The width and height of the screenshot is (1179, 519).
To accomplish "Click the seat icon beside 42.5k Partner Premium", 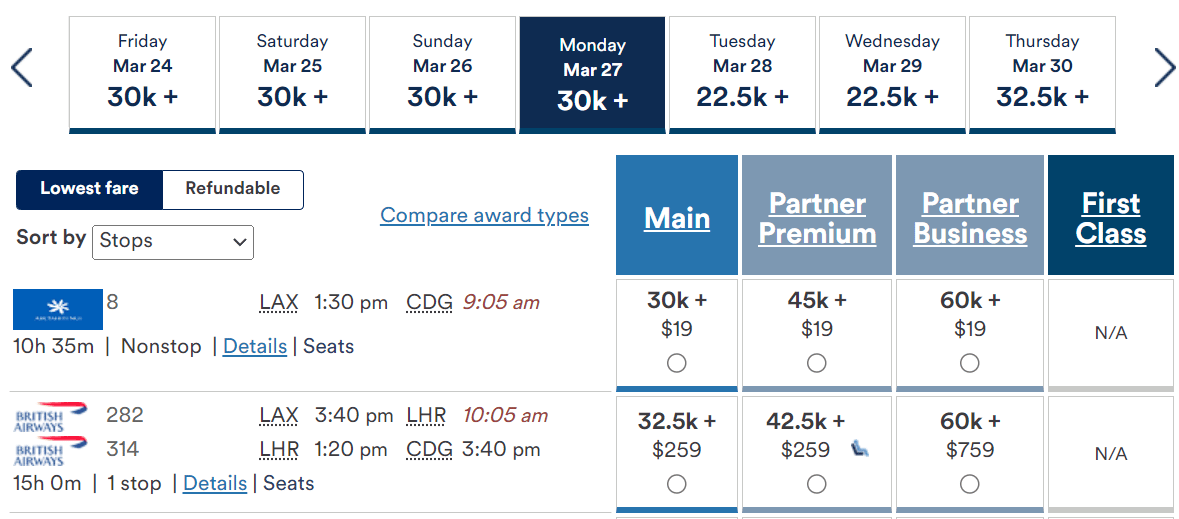I will (x=859, y=450).
